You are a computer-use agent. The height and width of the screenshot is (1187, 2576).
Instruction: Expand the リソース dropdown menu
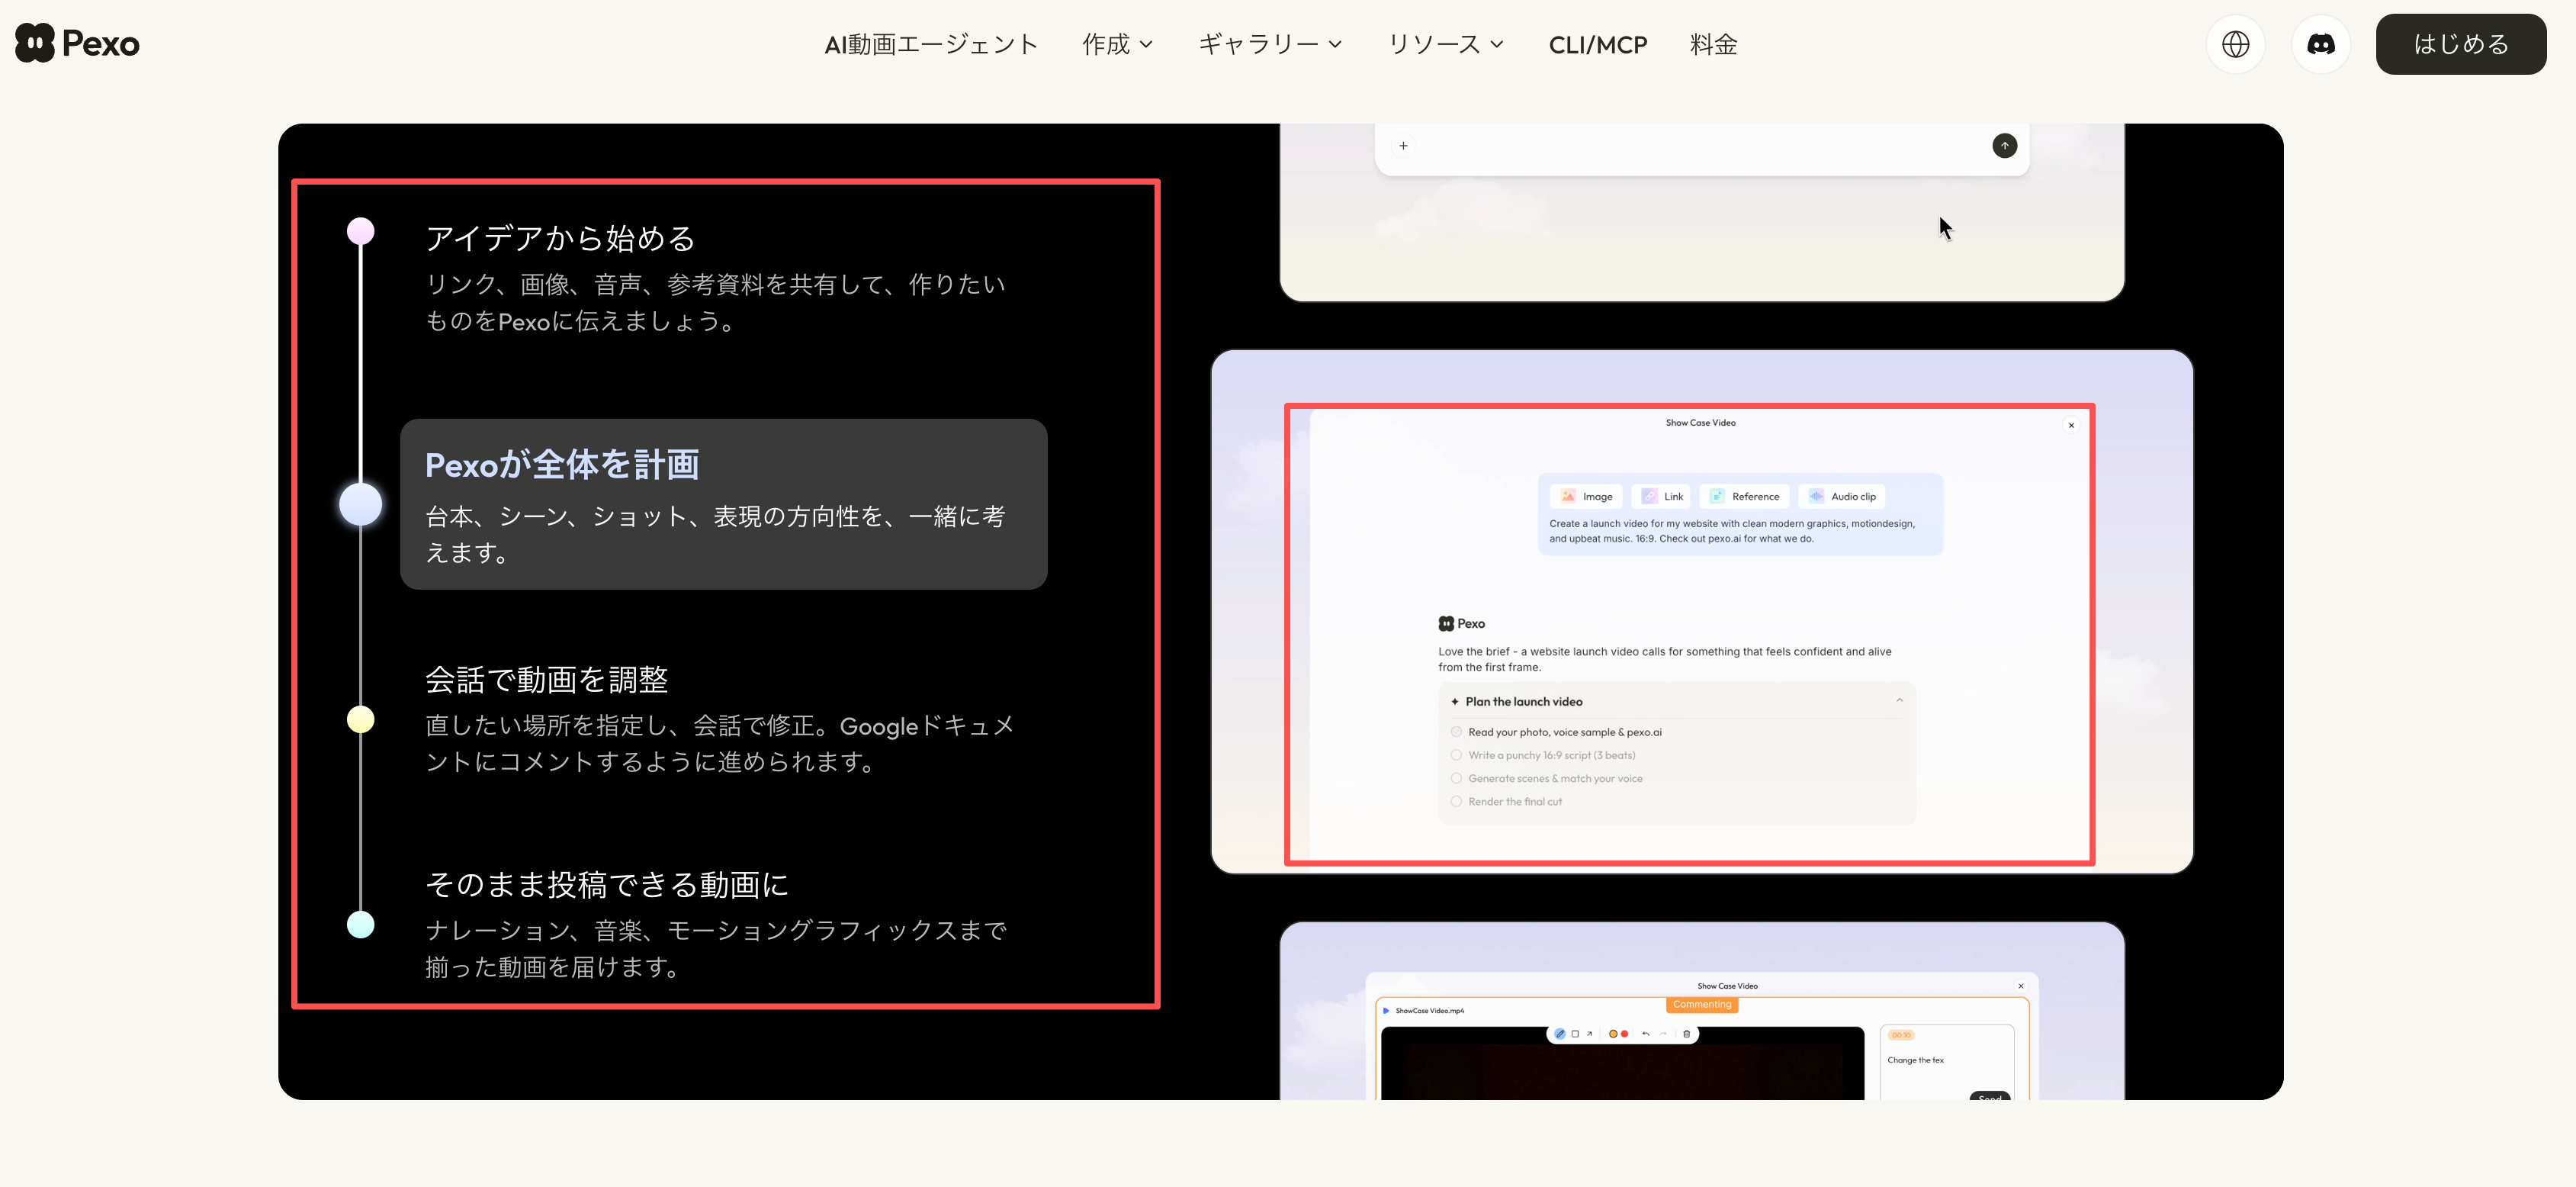pos(1445,44)
